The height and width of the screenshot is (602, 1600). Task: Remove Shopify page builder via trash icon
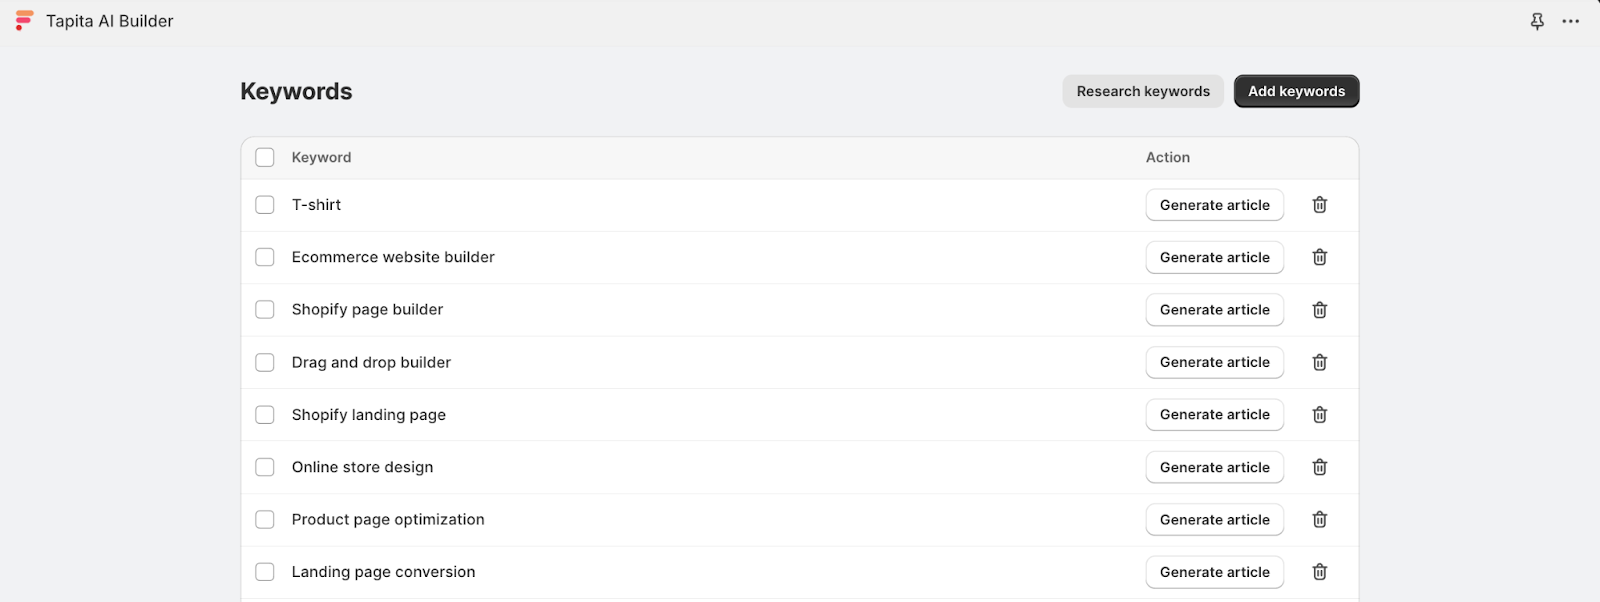(x=1319, y=310)
